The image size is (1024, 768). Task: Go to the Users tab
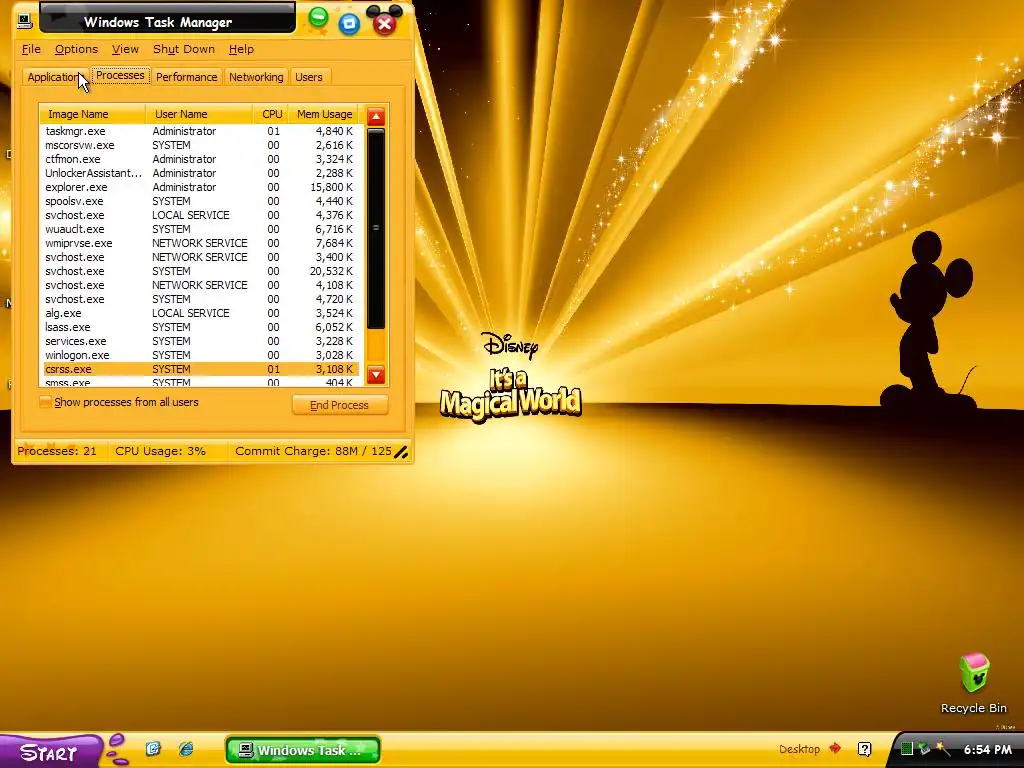point(309,77)
